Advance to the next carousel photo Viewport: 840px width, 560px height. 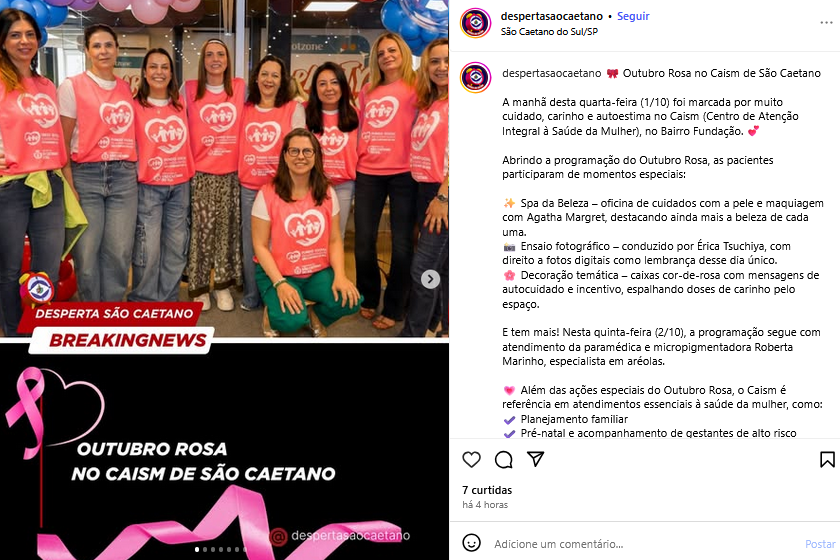click(430, 279)
